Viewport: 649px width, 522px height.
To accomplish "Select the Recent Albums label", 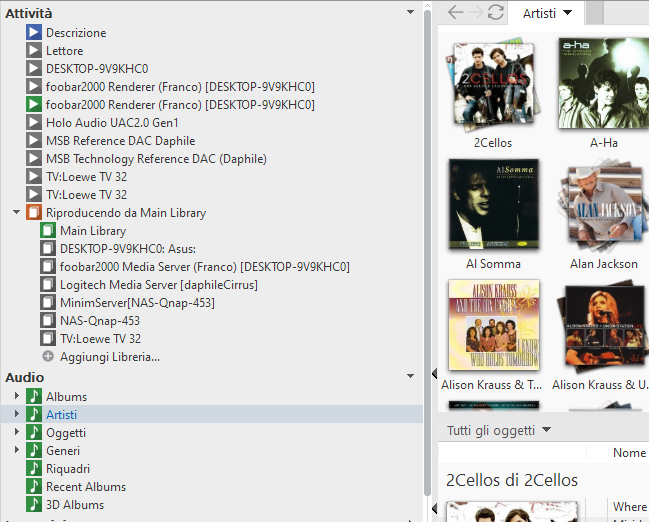I will [x=86, y=487].
